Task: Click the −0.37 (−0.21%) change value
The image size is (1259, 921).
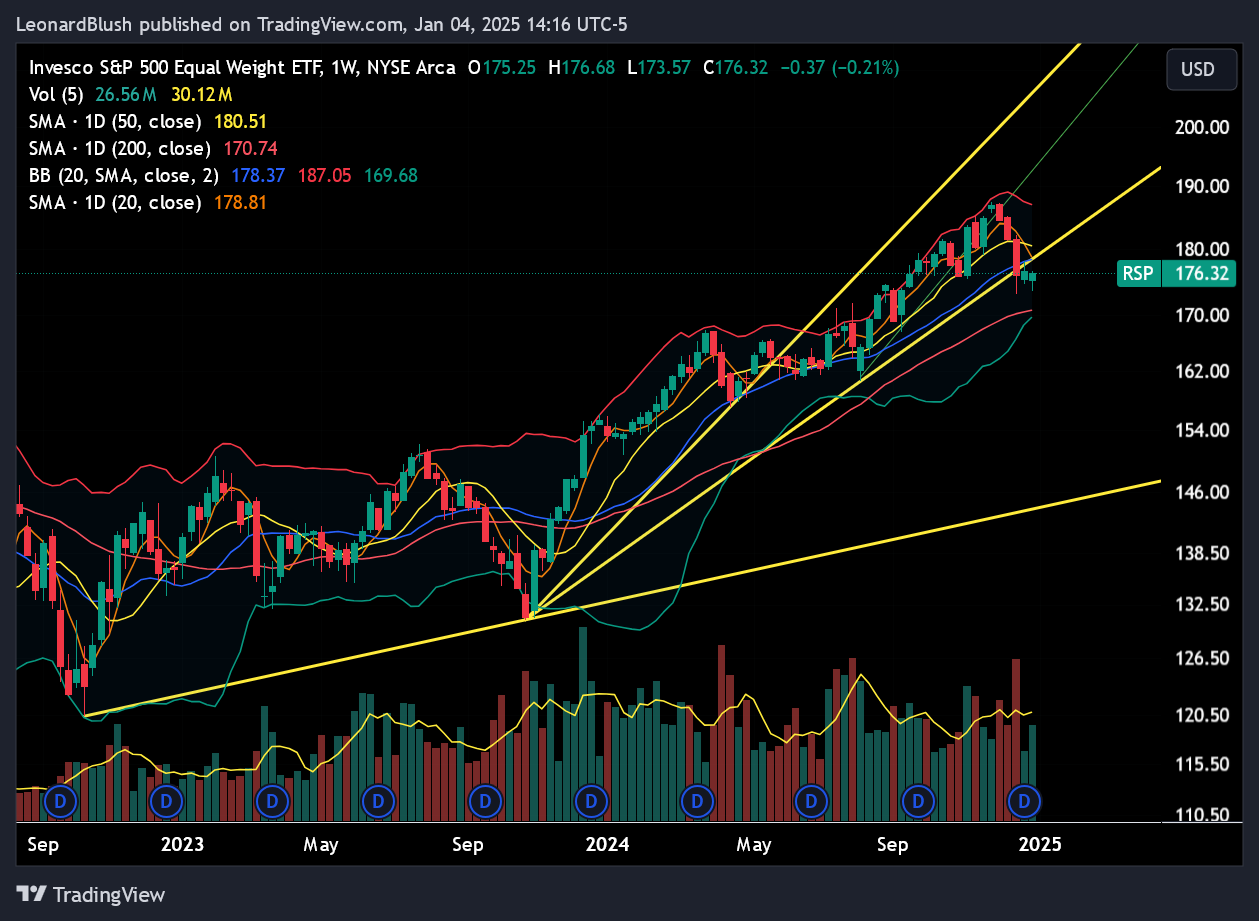Action: click(x=840, y=68)
